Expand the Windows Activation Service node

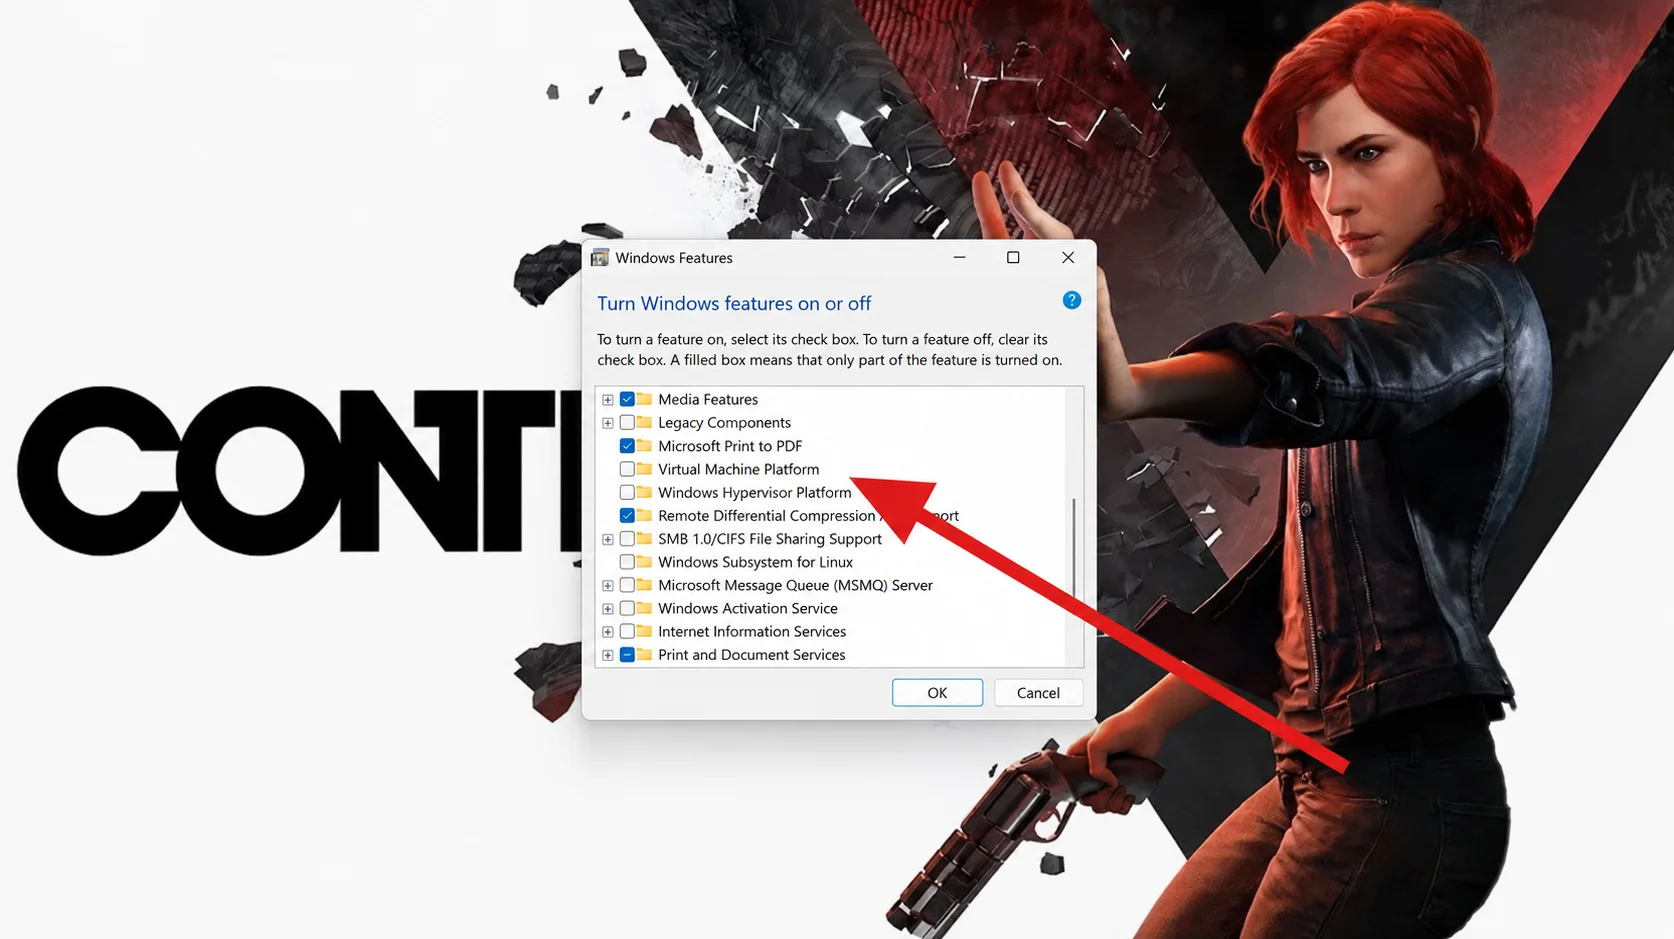click(607, 609)
